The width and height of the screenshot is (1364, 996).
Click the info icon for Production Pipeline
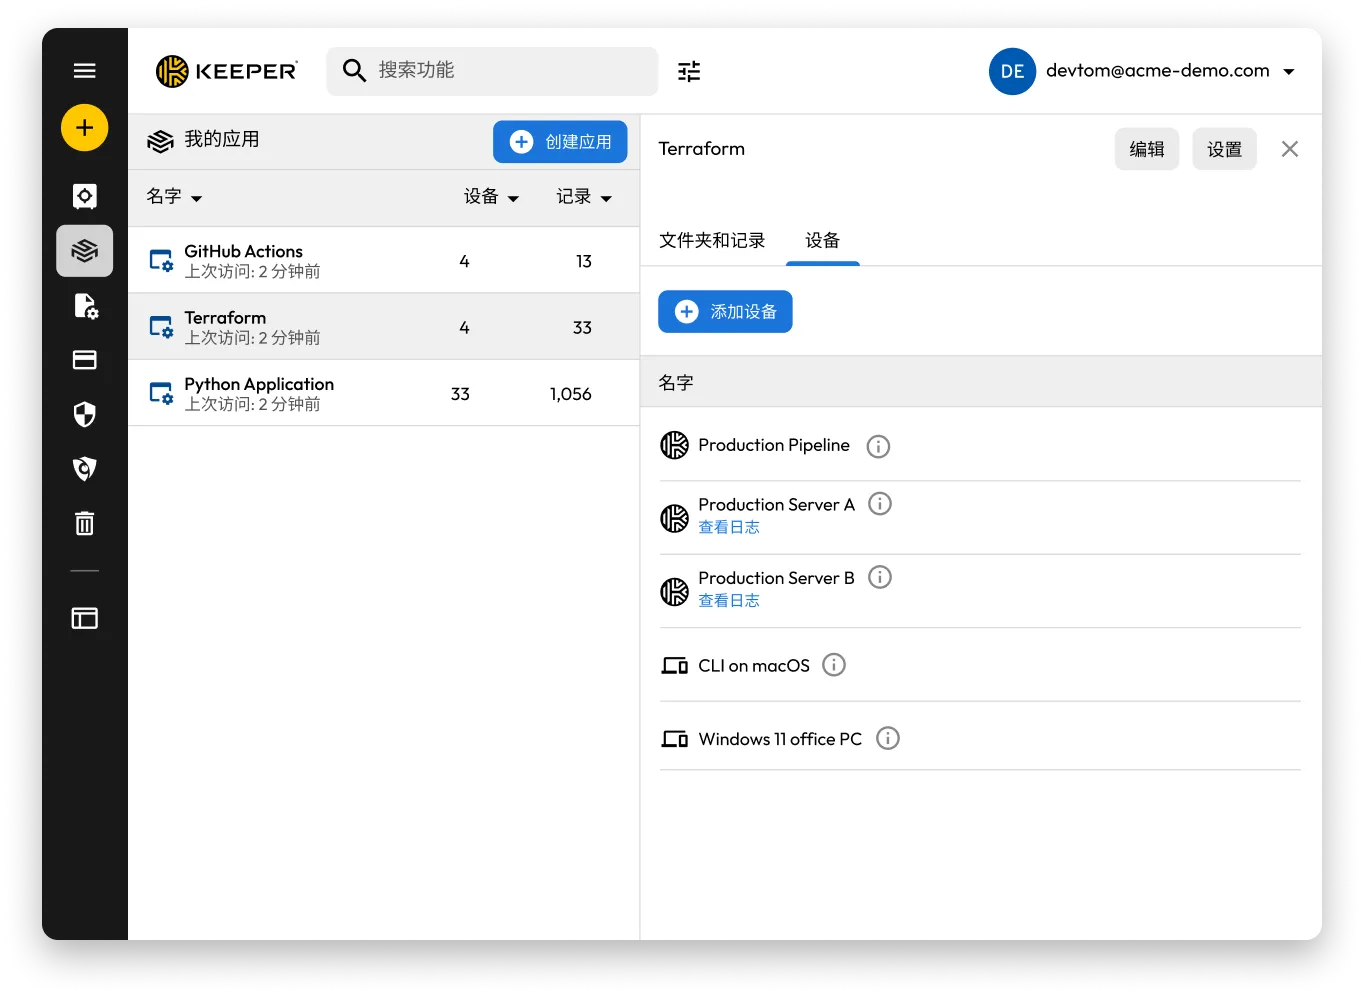coord(878,446)
